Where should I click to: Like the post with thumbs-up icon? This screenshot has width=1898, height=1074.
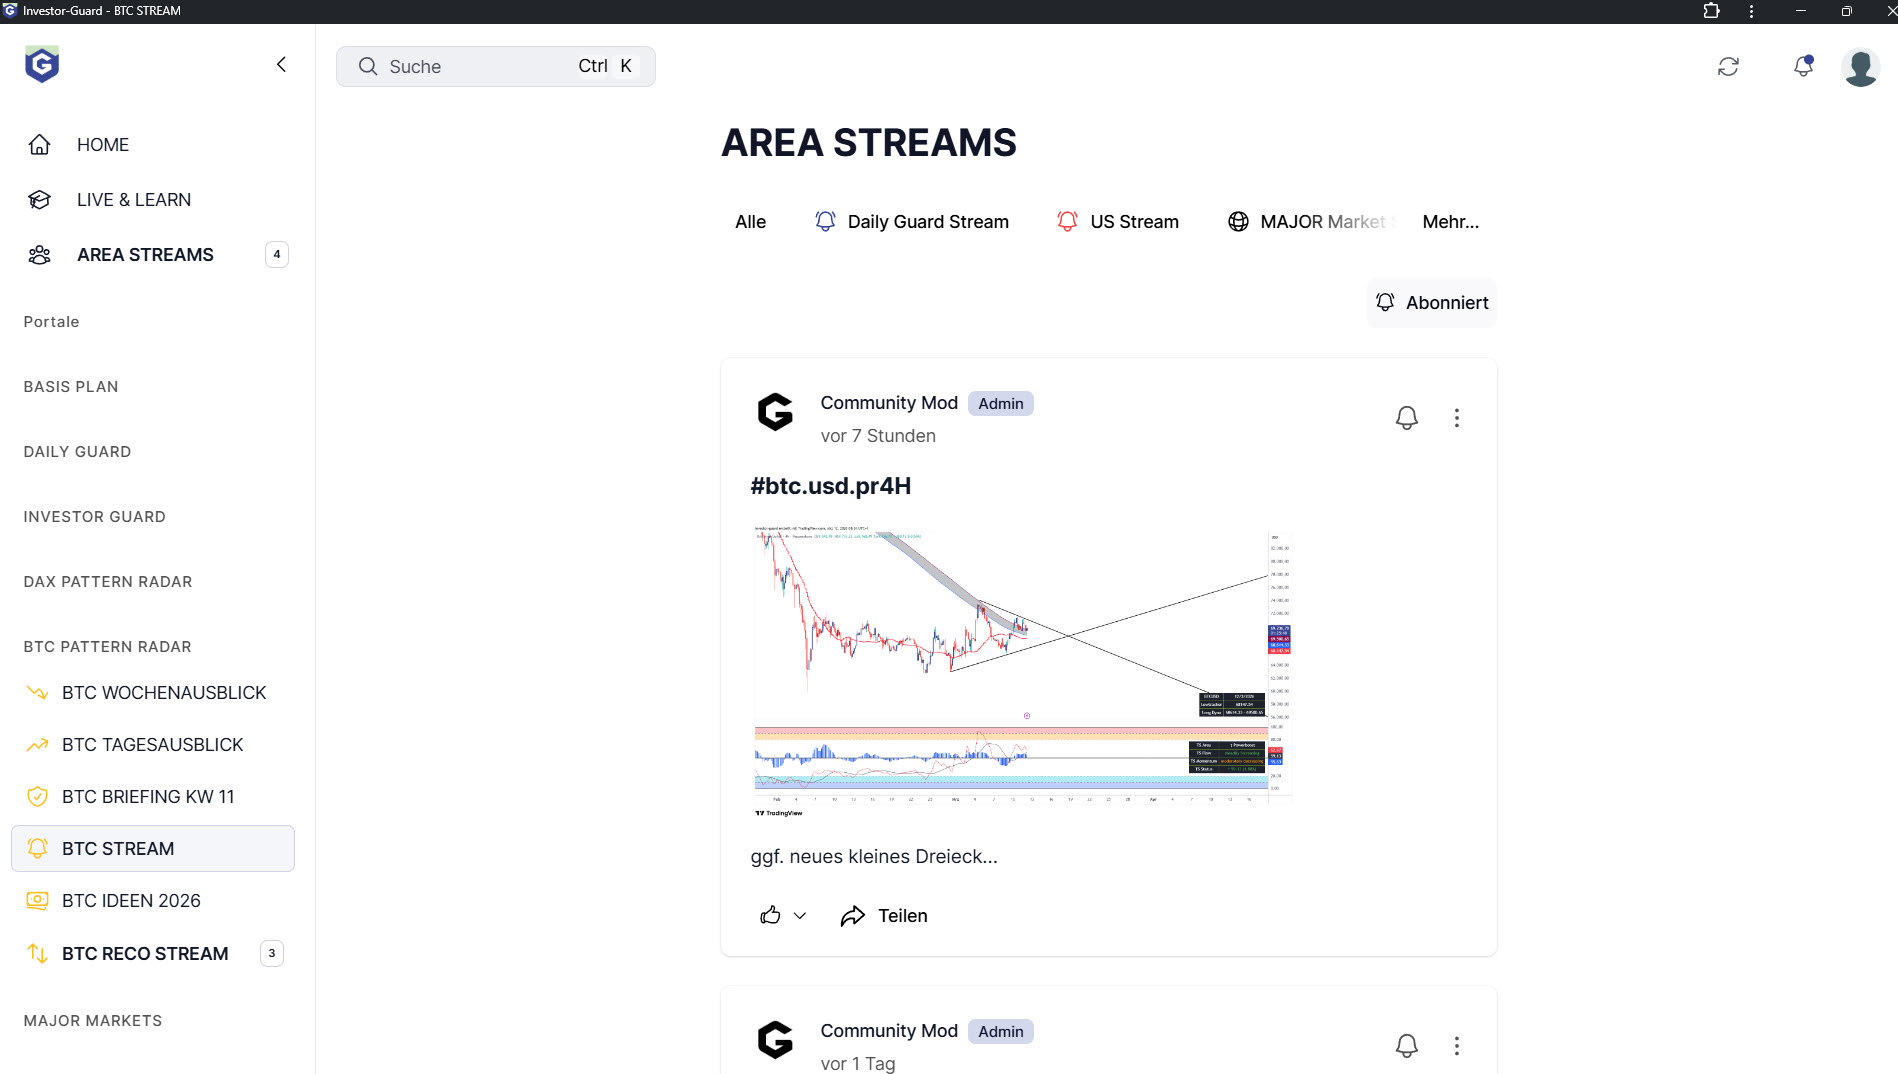(x=770, y=916)
